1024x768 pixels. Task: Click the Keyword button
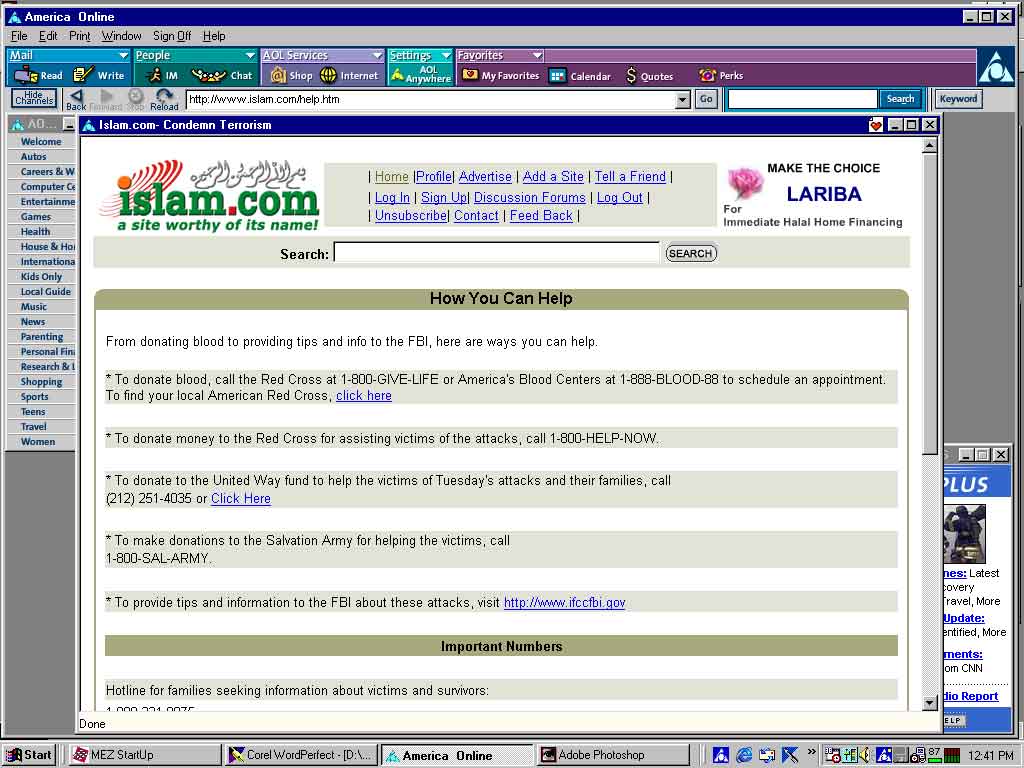[958, 99]
